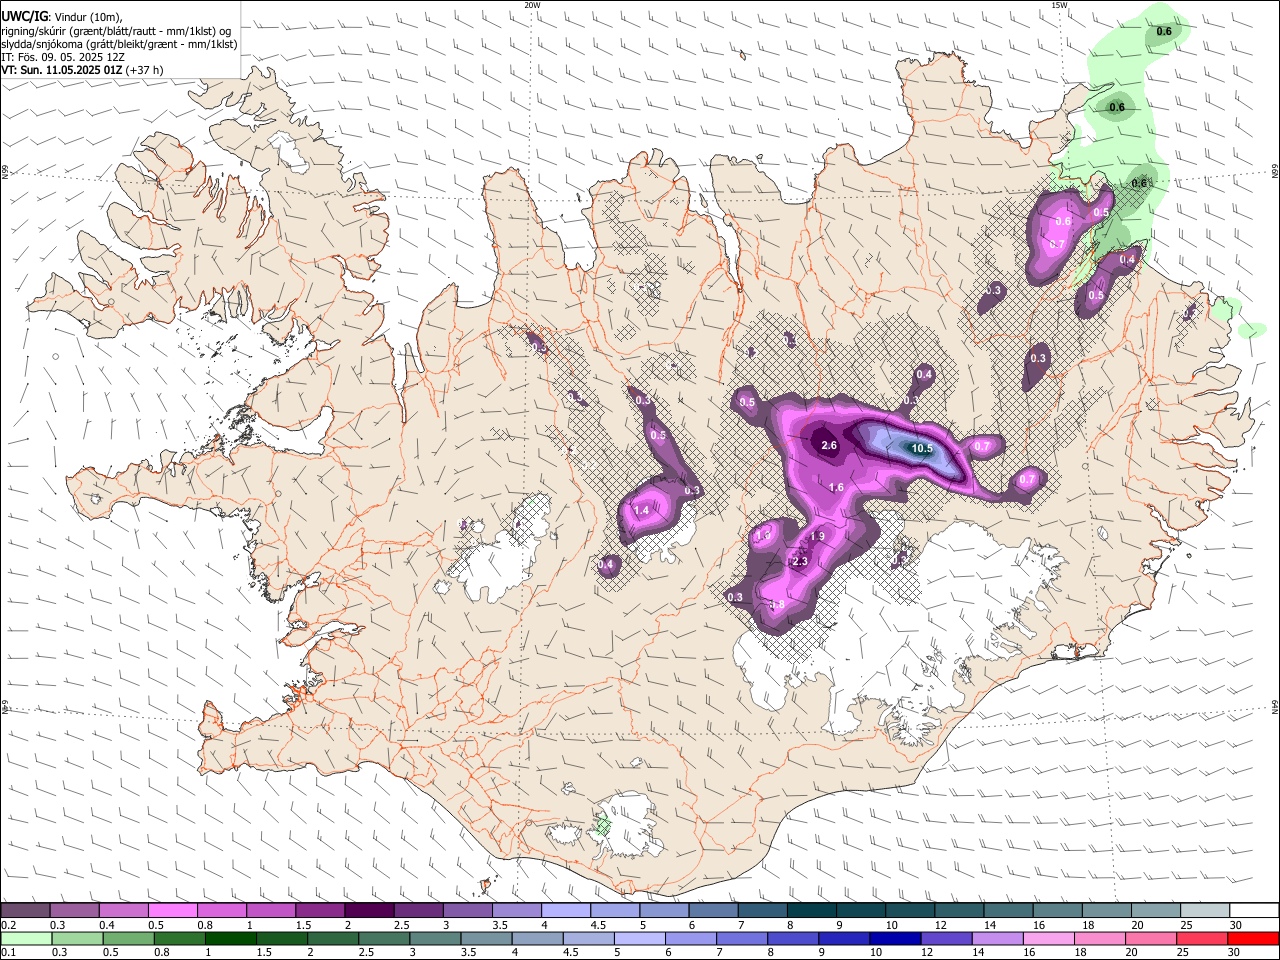Click the 'slydda/snjókoma' legend description line
The height and width of the screenshot is (960, 1280).
pos(119,44)
